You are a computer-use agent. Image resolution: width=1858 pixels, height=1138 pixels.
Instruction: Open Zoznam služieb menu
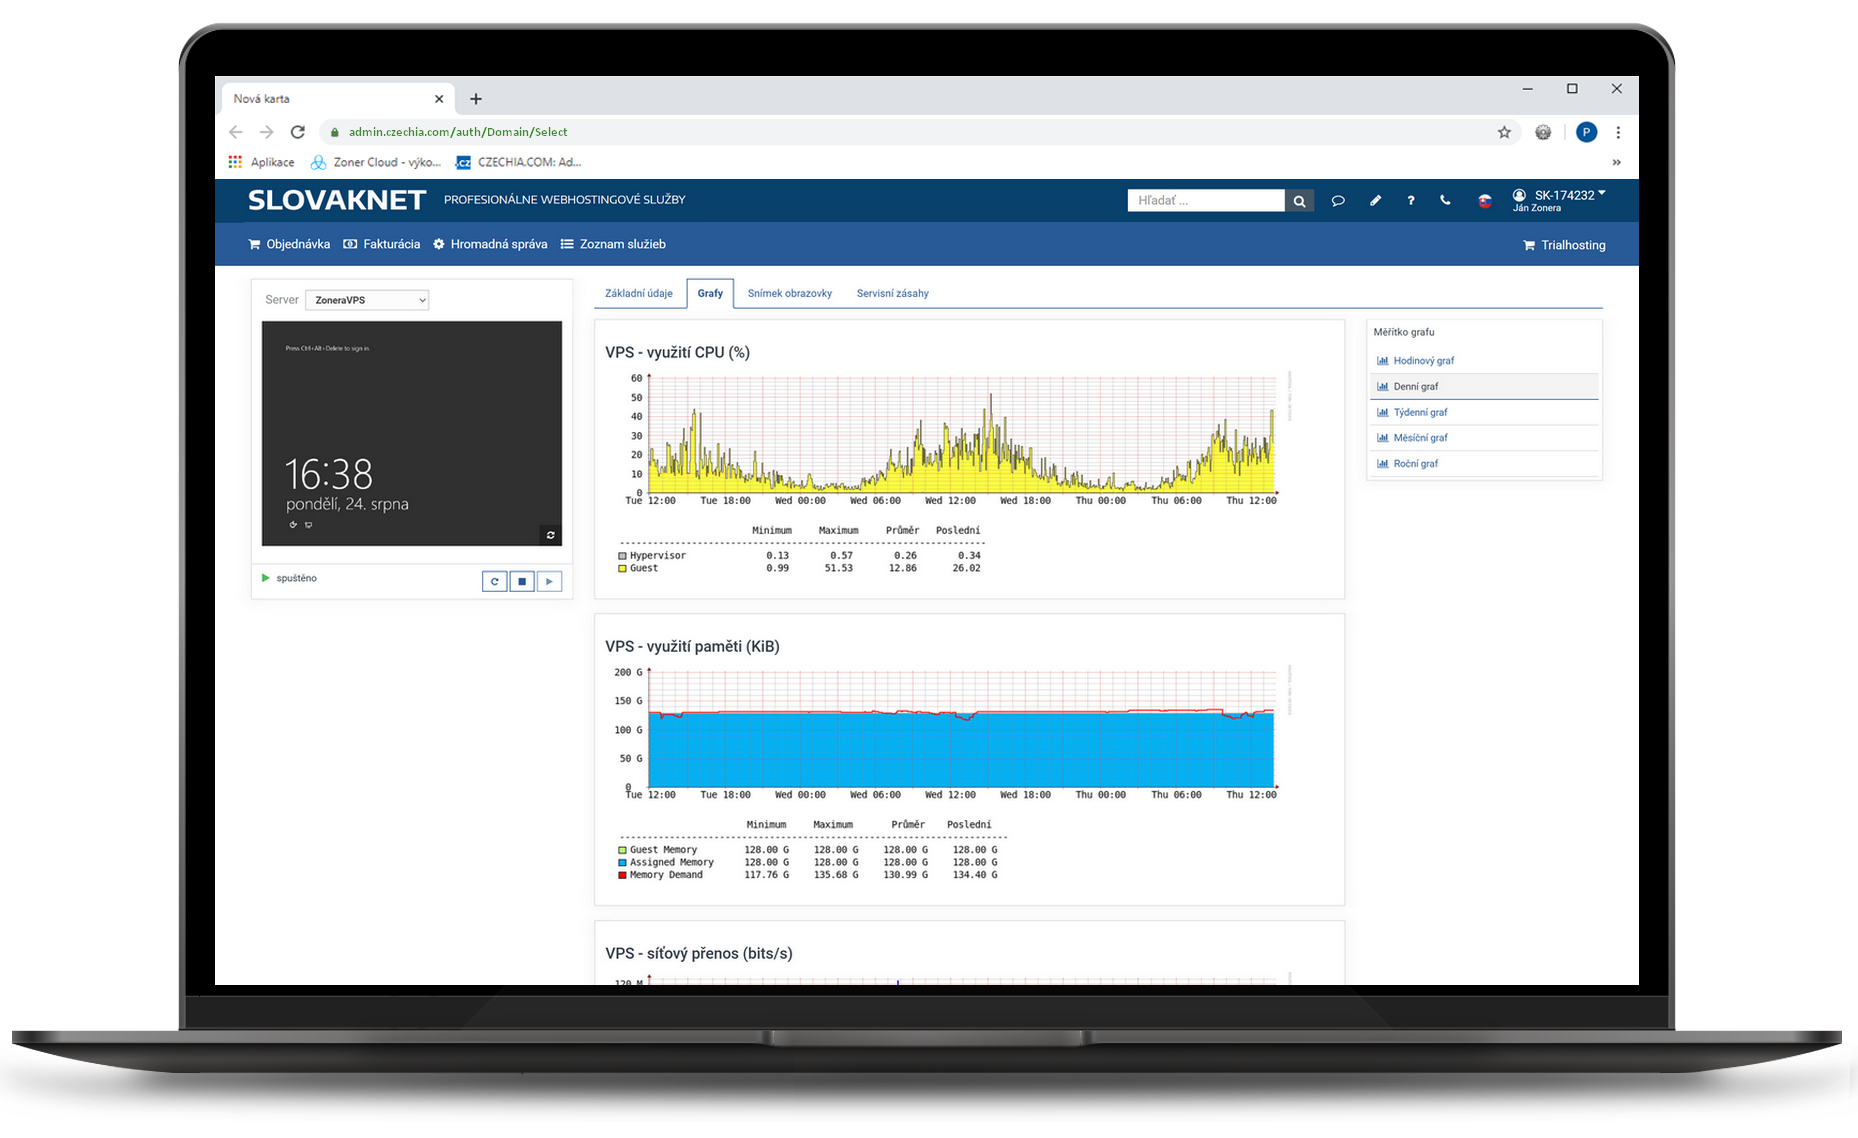click(x=613, y=244)
